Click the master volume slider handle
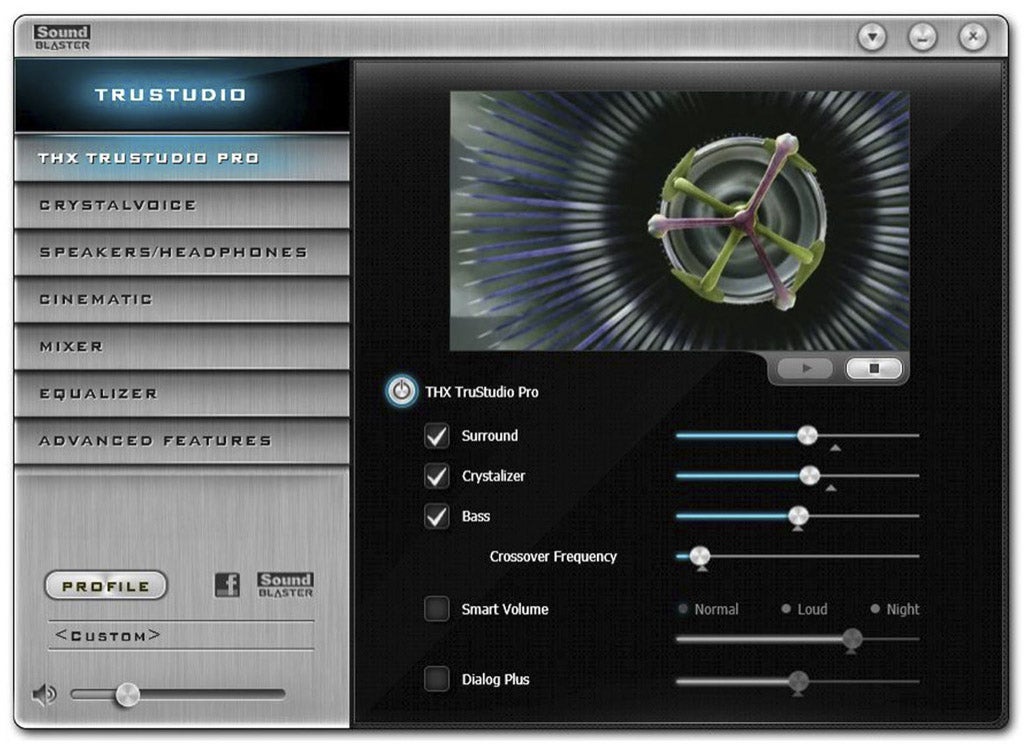This screenshot has height=744, width=1024. 127,694
